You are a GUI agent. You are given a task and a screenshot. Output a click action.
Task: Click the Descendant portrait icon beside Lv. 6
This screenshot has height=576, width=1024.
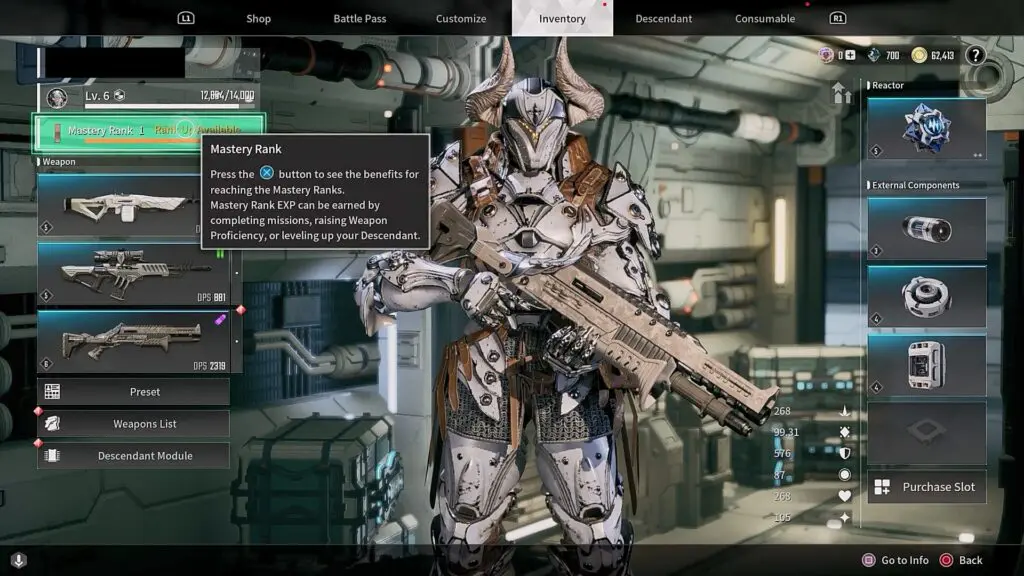point(59,97)
